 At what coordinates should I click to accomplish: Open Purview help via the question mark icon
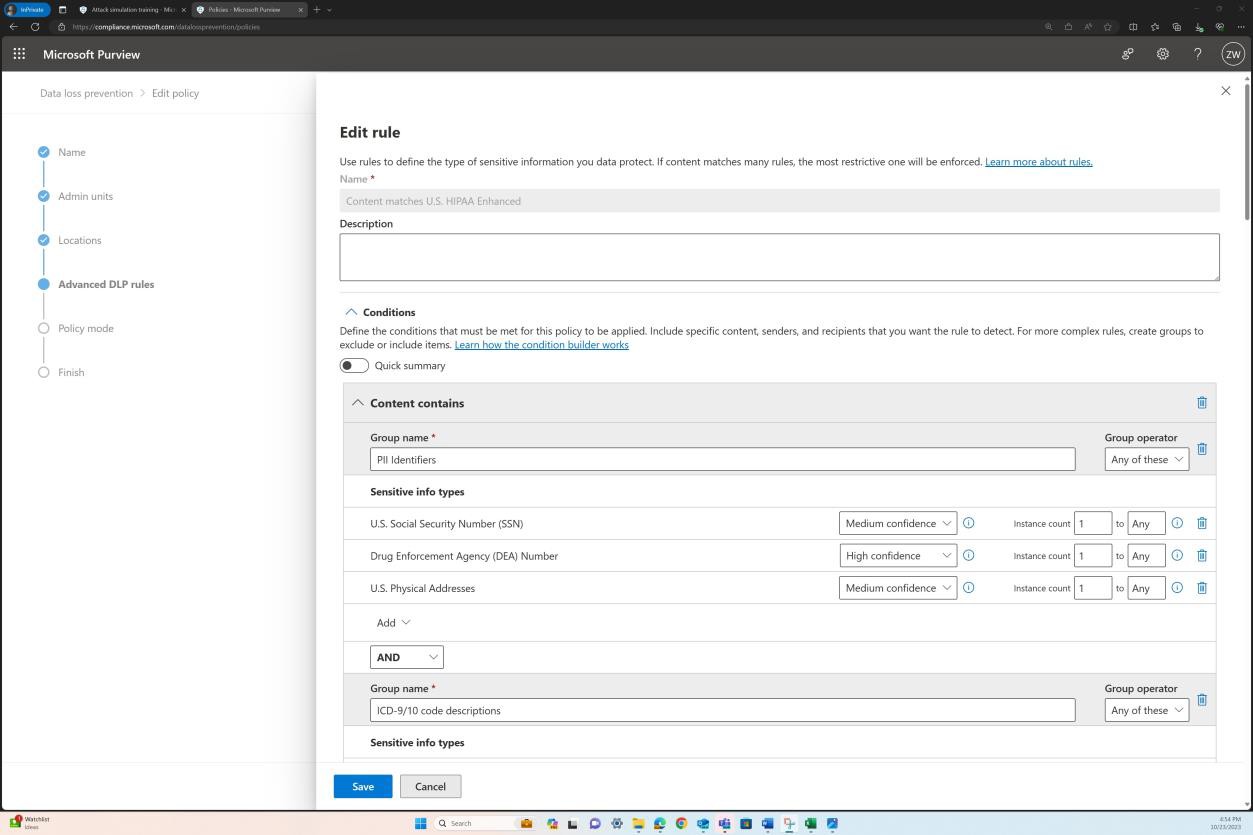1197,54
